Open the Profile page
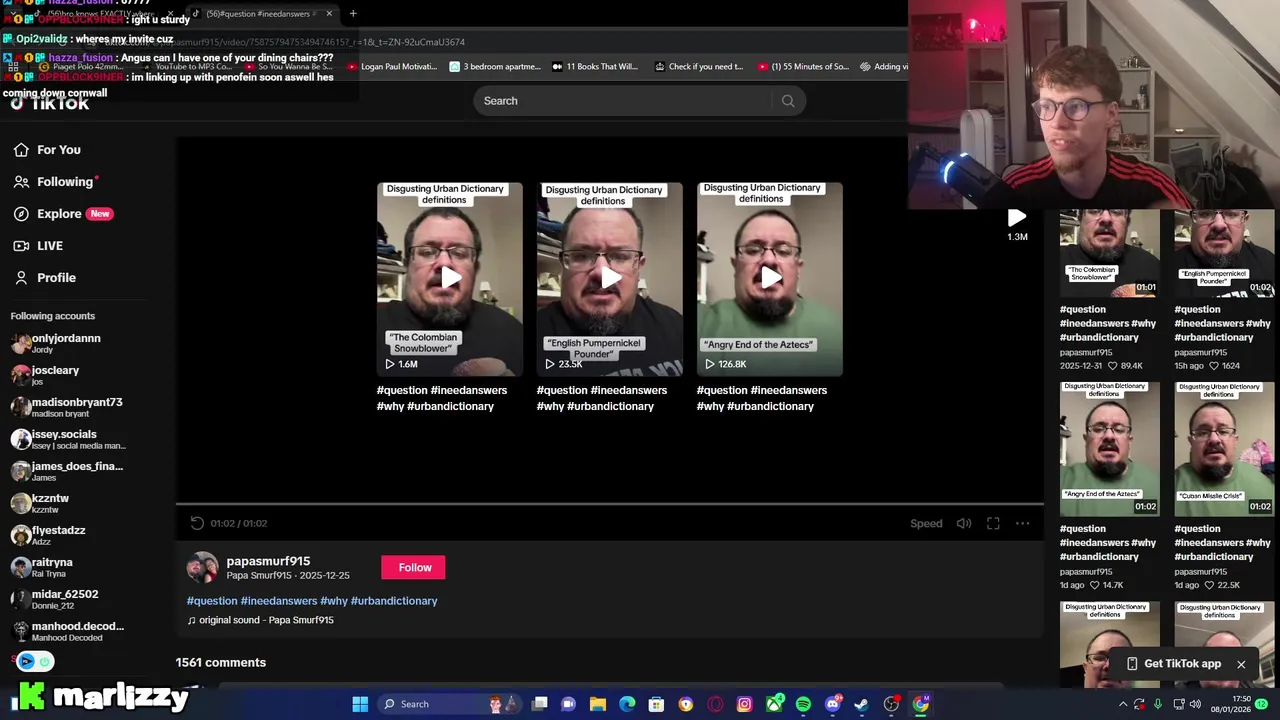Image resolution: width=1280 pixels, height=720 pixels. point(44,278)
